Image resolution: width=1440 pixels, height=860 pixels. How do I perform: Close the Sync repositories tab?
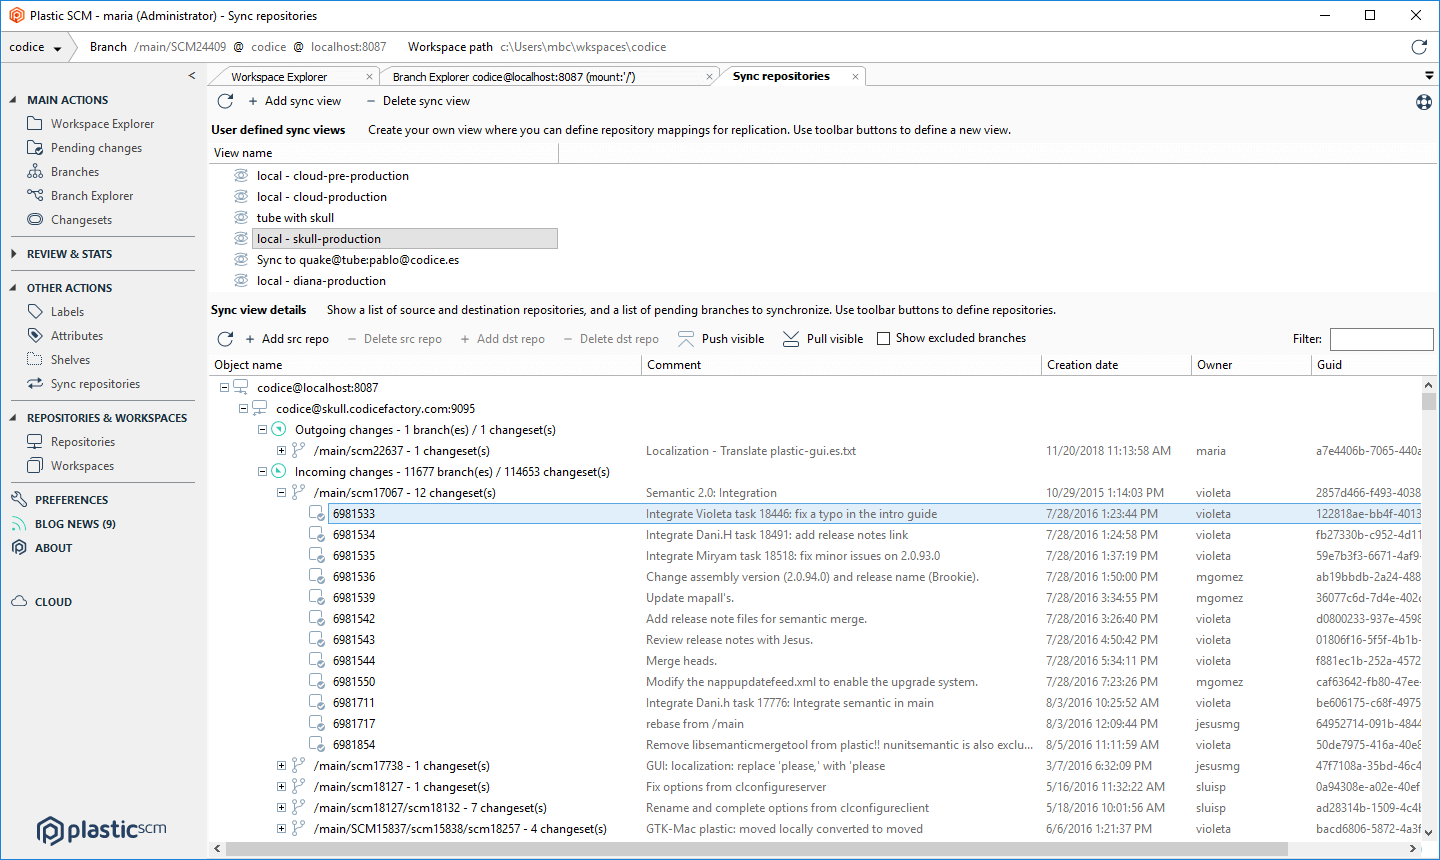tap(855, 76)
